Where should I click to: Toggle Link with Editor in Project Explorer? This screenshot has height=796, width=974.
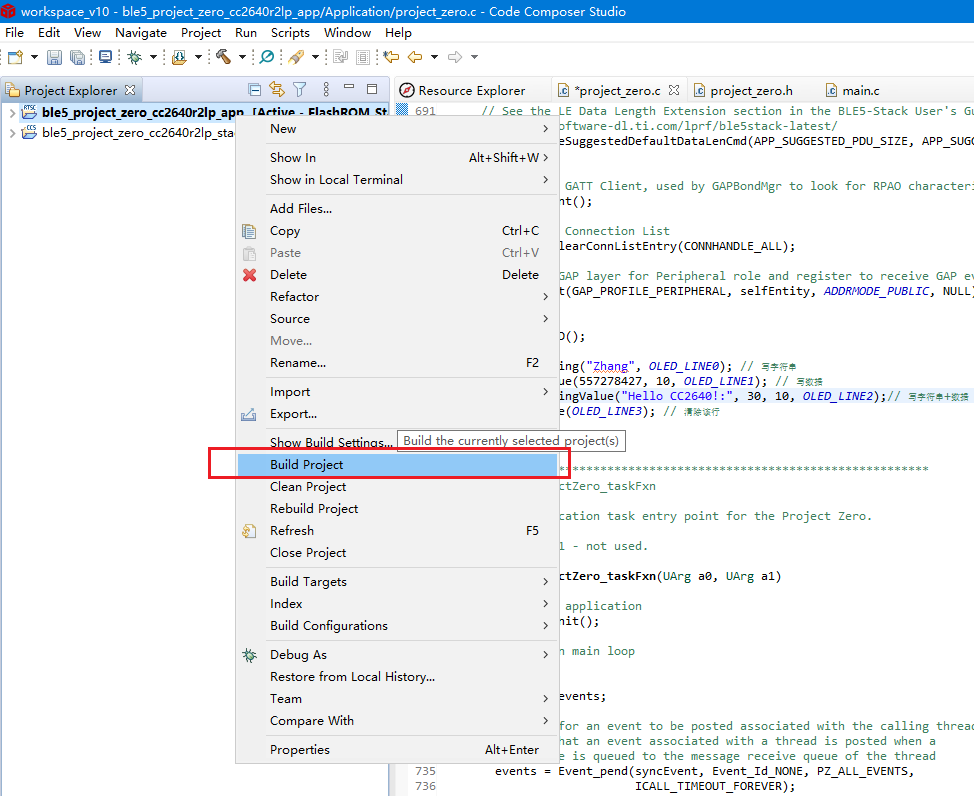pos(277,89)
